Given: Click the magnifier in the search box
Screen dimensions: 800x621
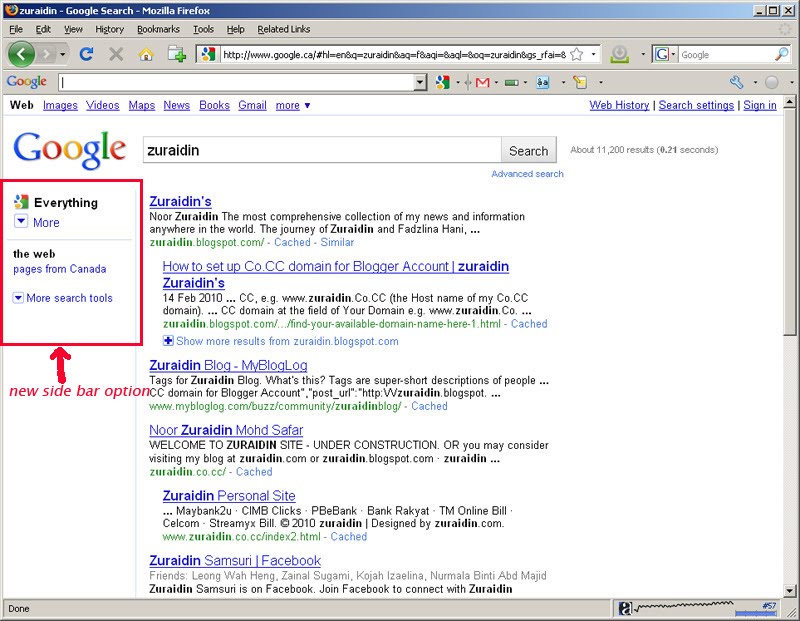Looking at the screenshot, I should 781,54.
